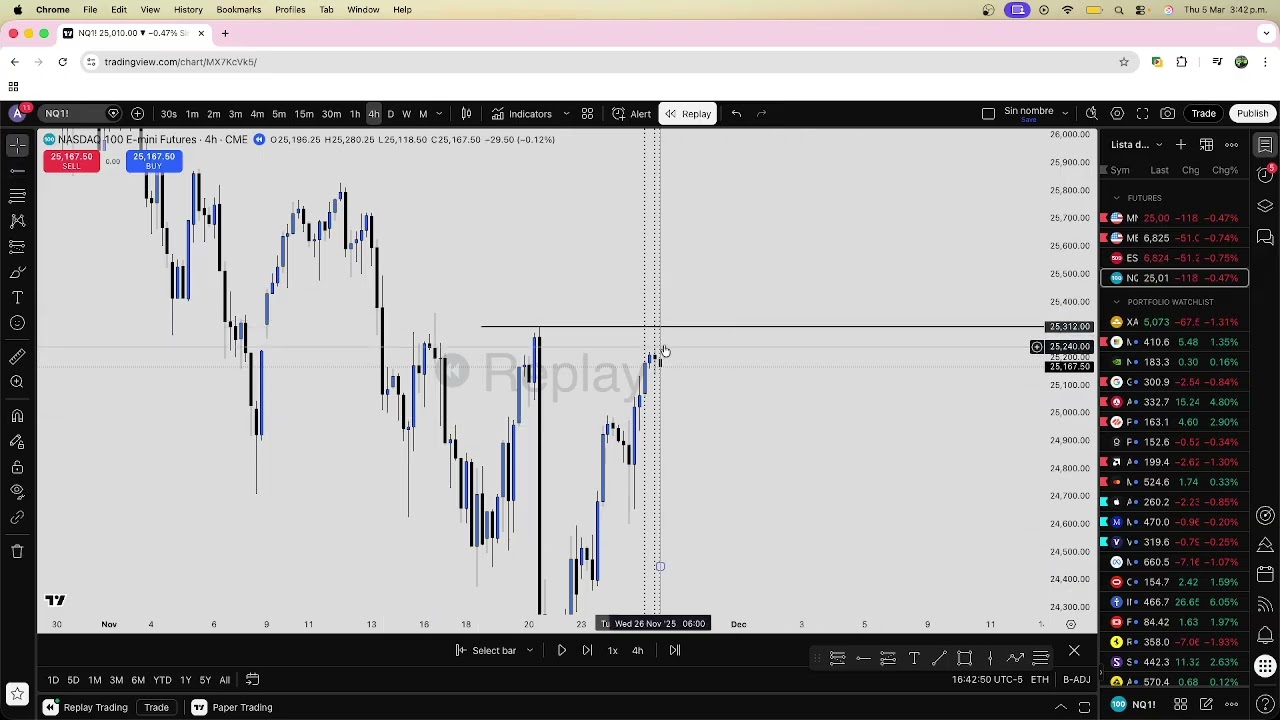Screen dimensions: 1280x720
Task: Collapse the FUTURES watchlist section
Action: click(1116, 198)
